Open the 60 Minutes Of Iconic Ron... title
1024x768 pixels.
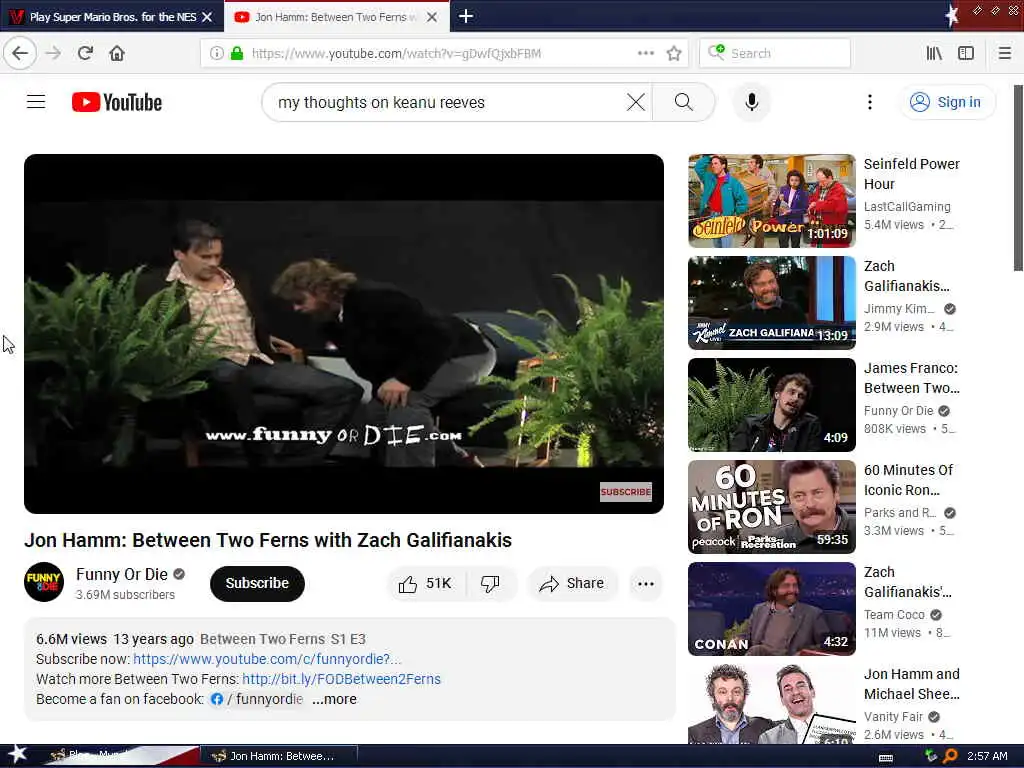908,479
